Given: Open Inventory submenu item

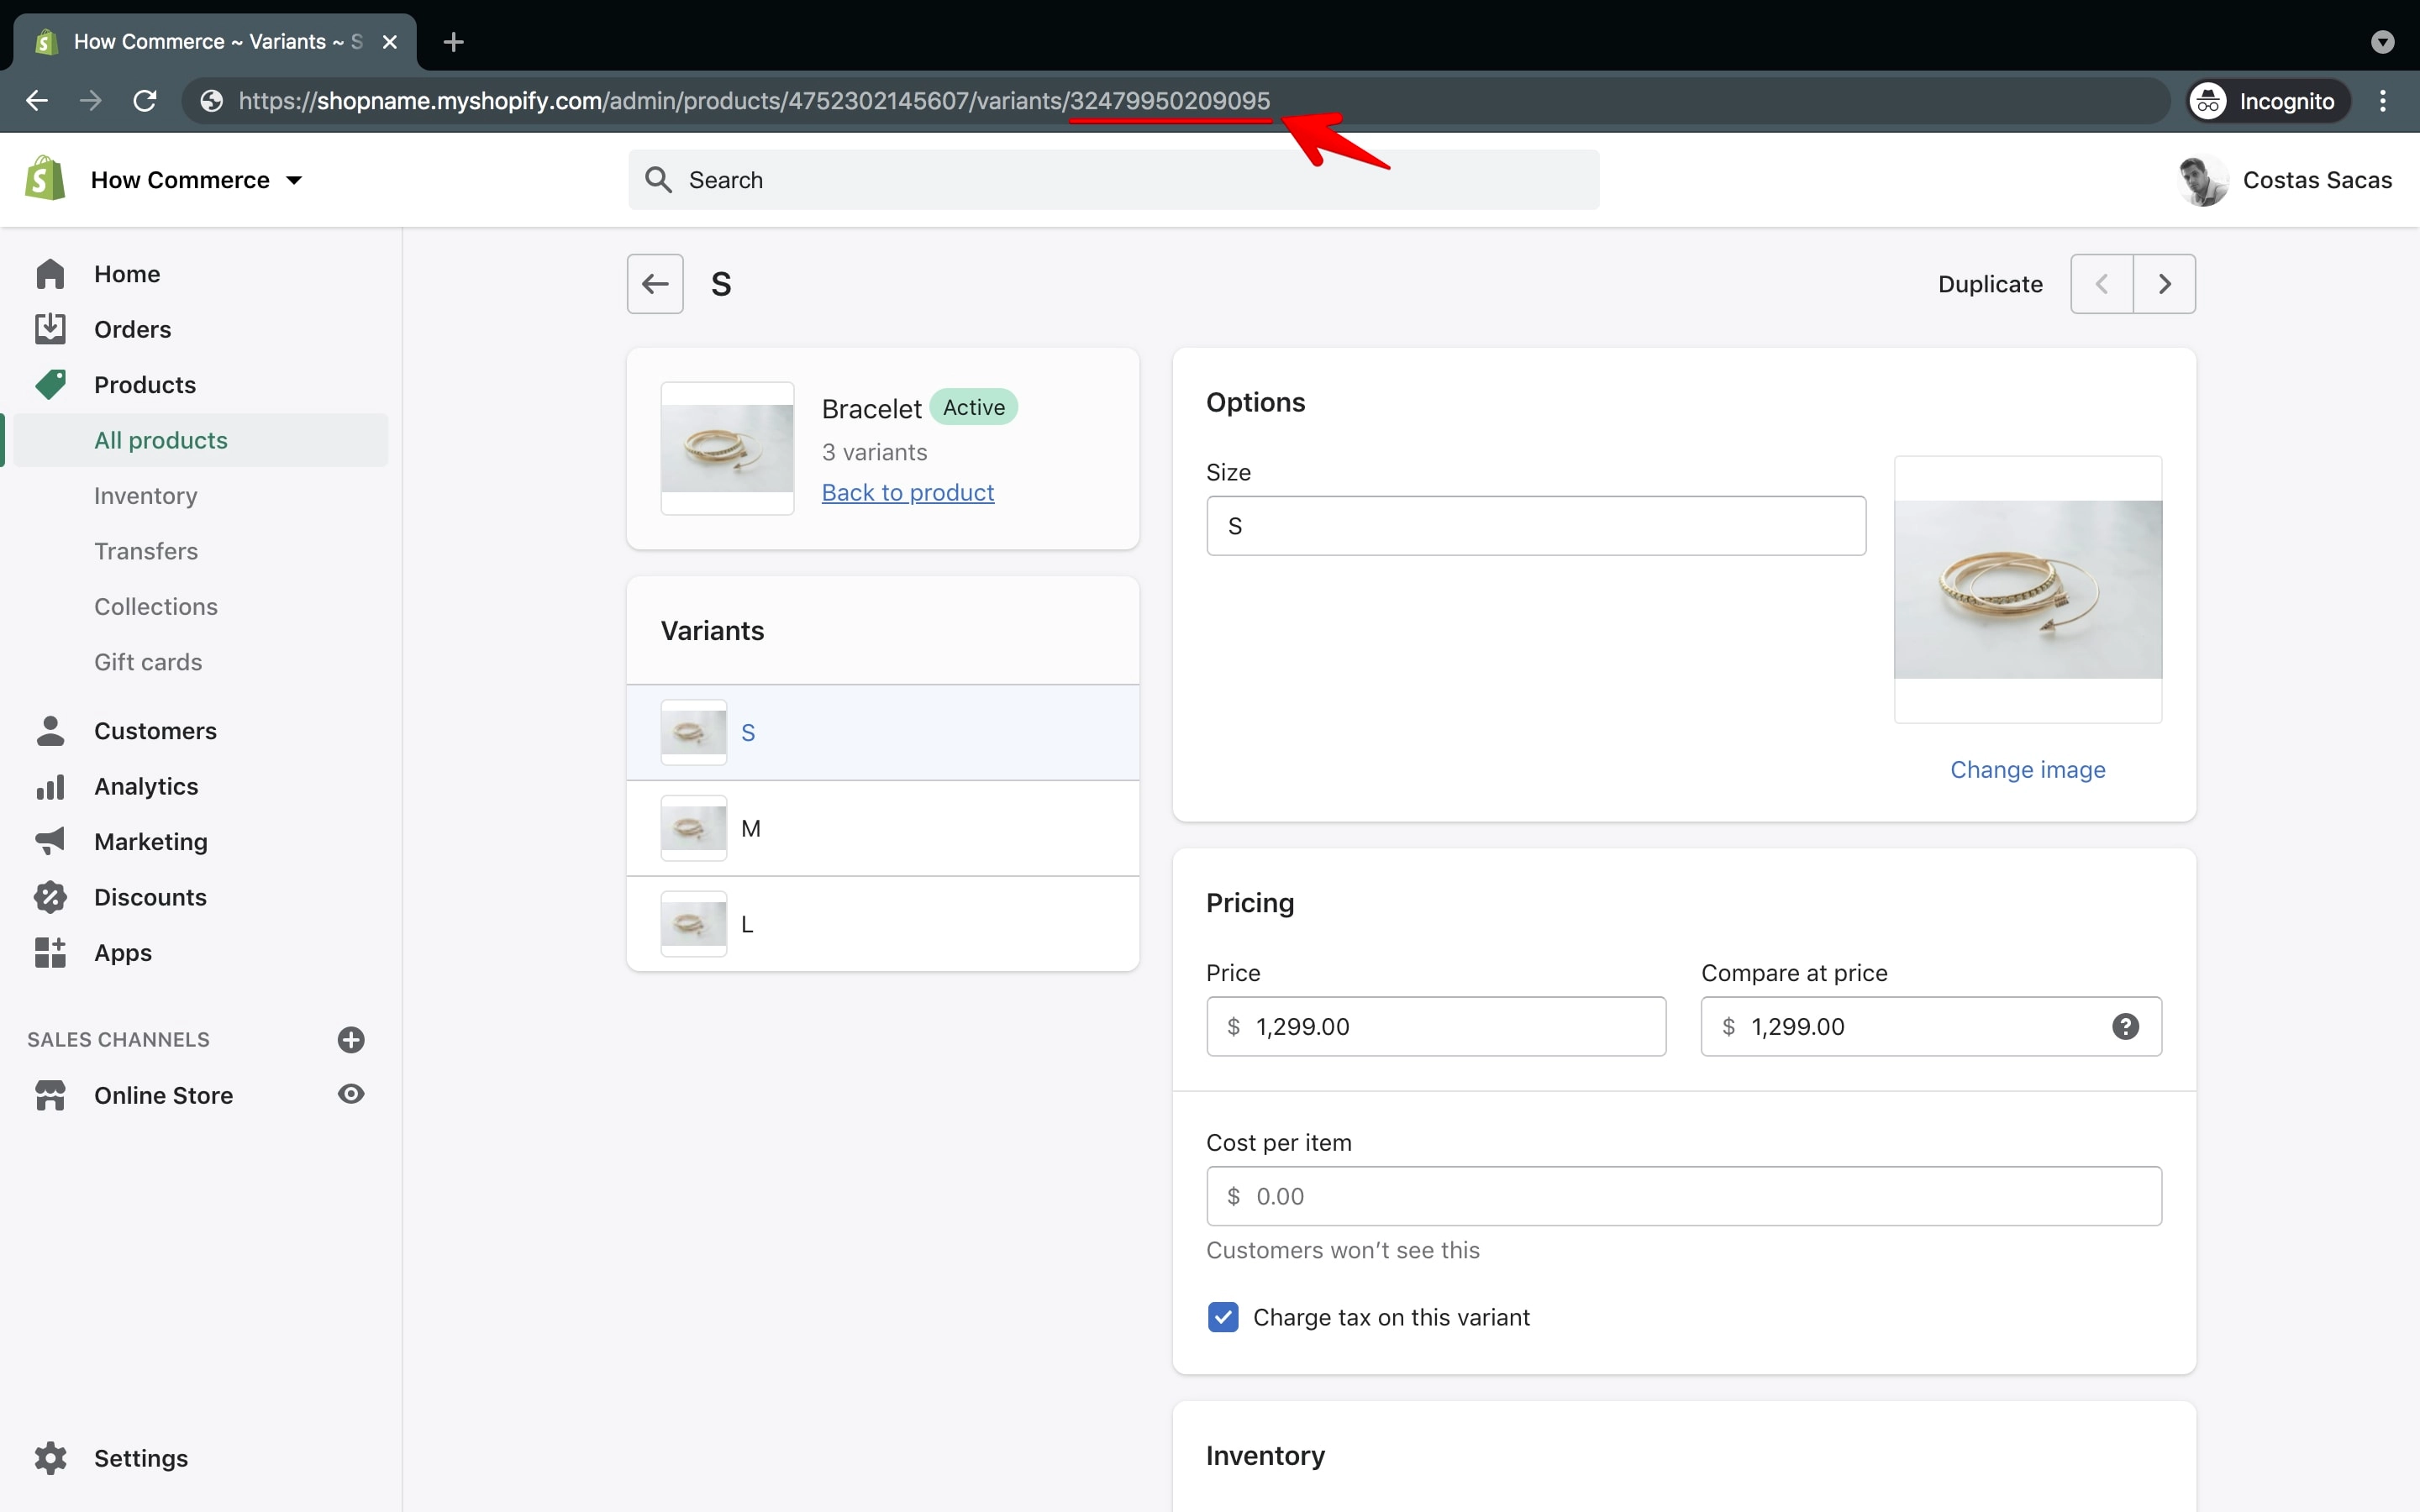Looking at the screenshot, I should click(145, 496).
